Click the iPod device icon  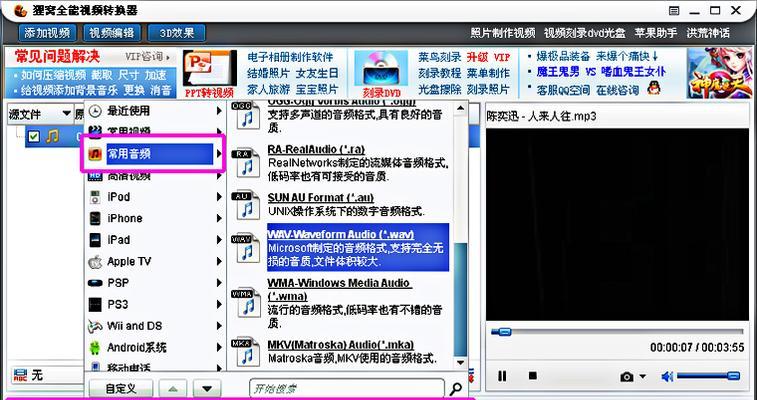95,197
